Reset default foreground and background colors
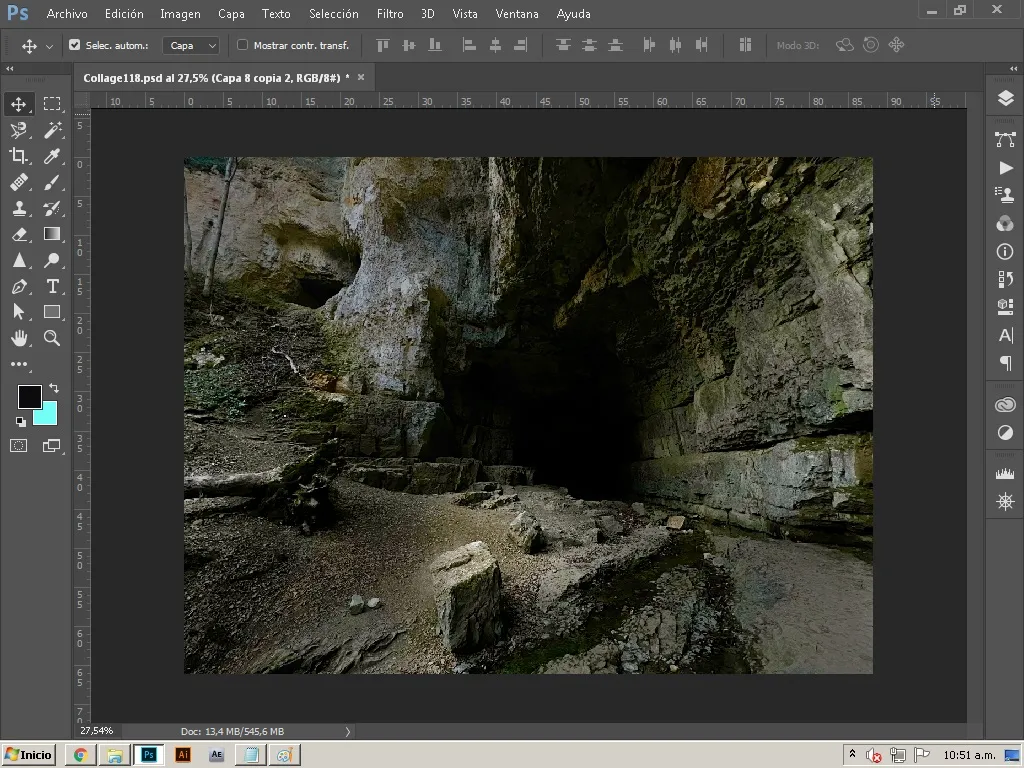 pyautogui.click(x=21, y=422)
